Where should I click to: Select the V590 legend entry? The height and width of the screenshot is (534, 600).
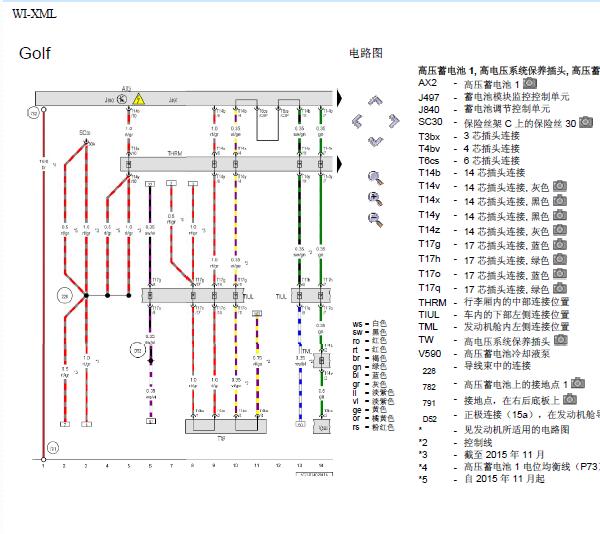[x=484, y=353]
